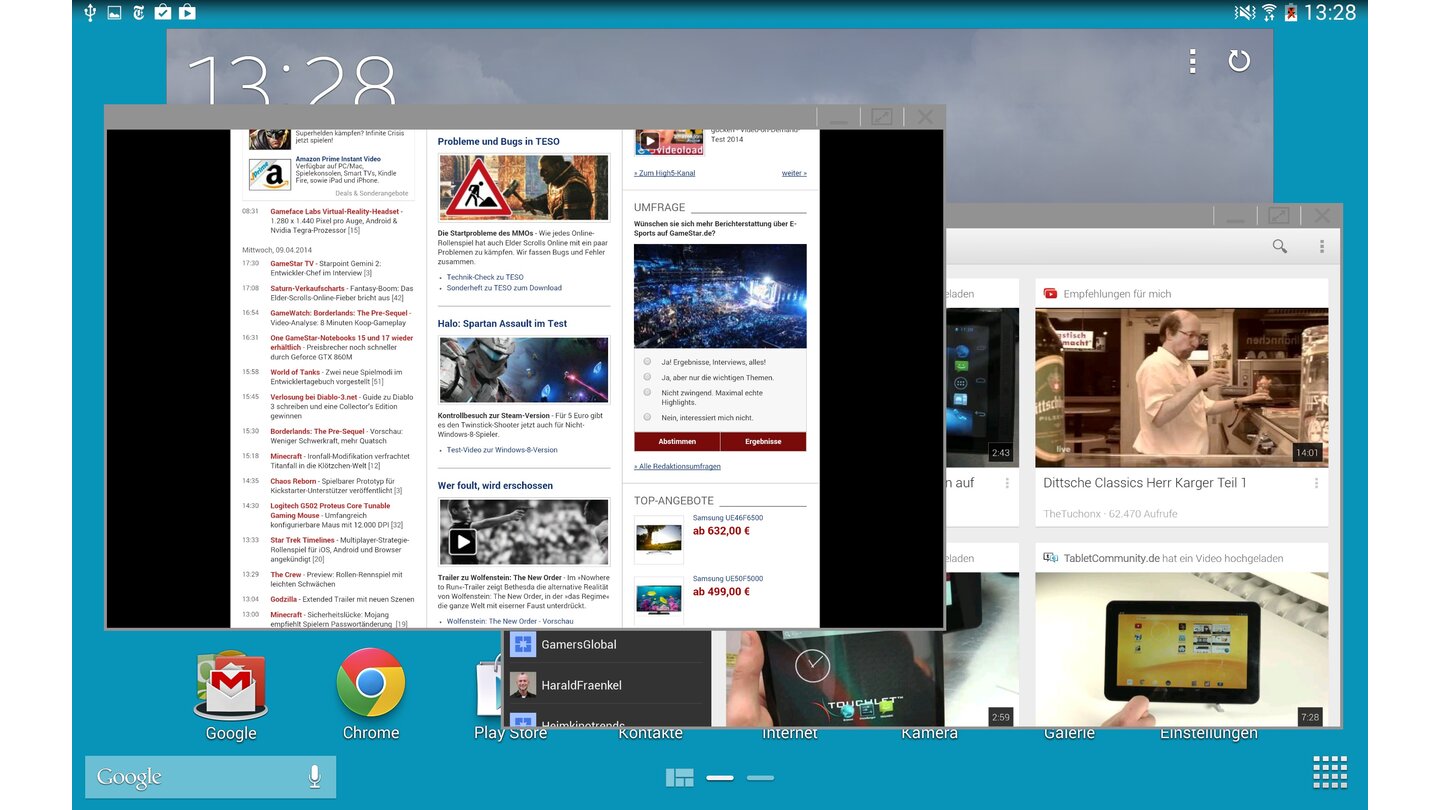Open 'Zum High5-Kanal' link
The width and height of the screenshot is (1440, 810).
[x=664, y=173]
